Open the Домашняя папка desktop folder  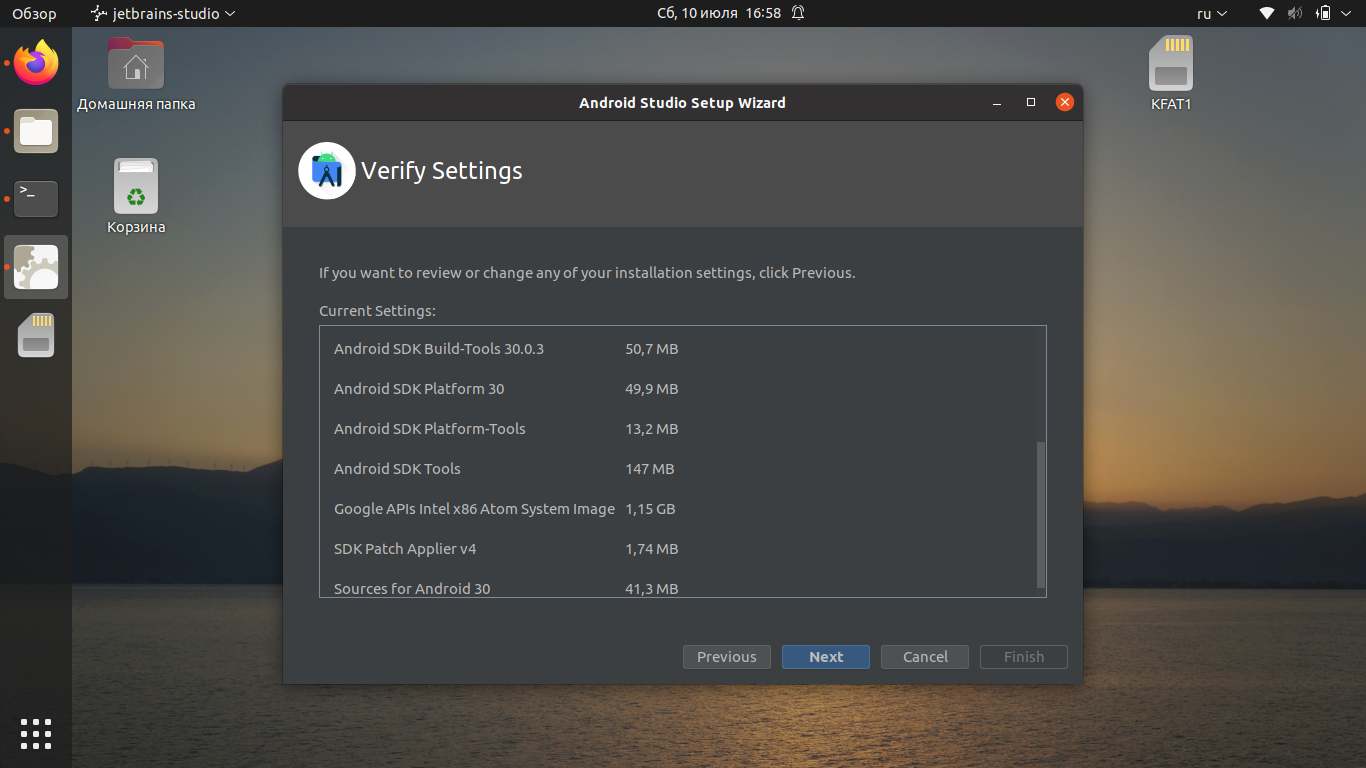(136, 74)
